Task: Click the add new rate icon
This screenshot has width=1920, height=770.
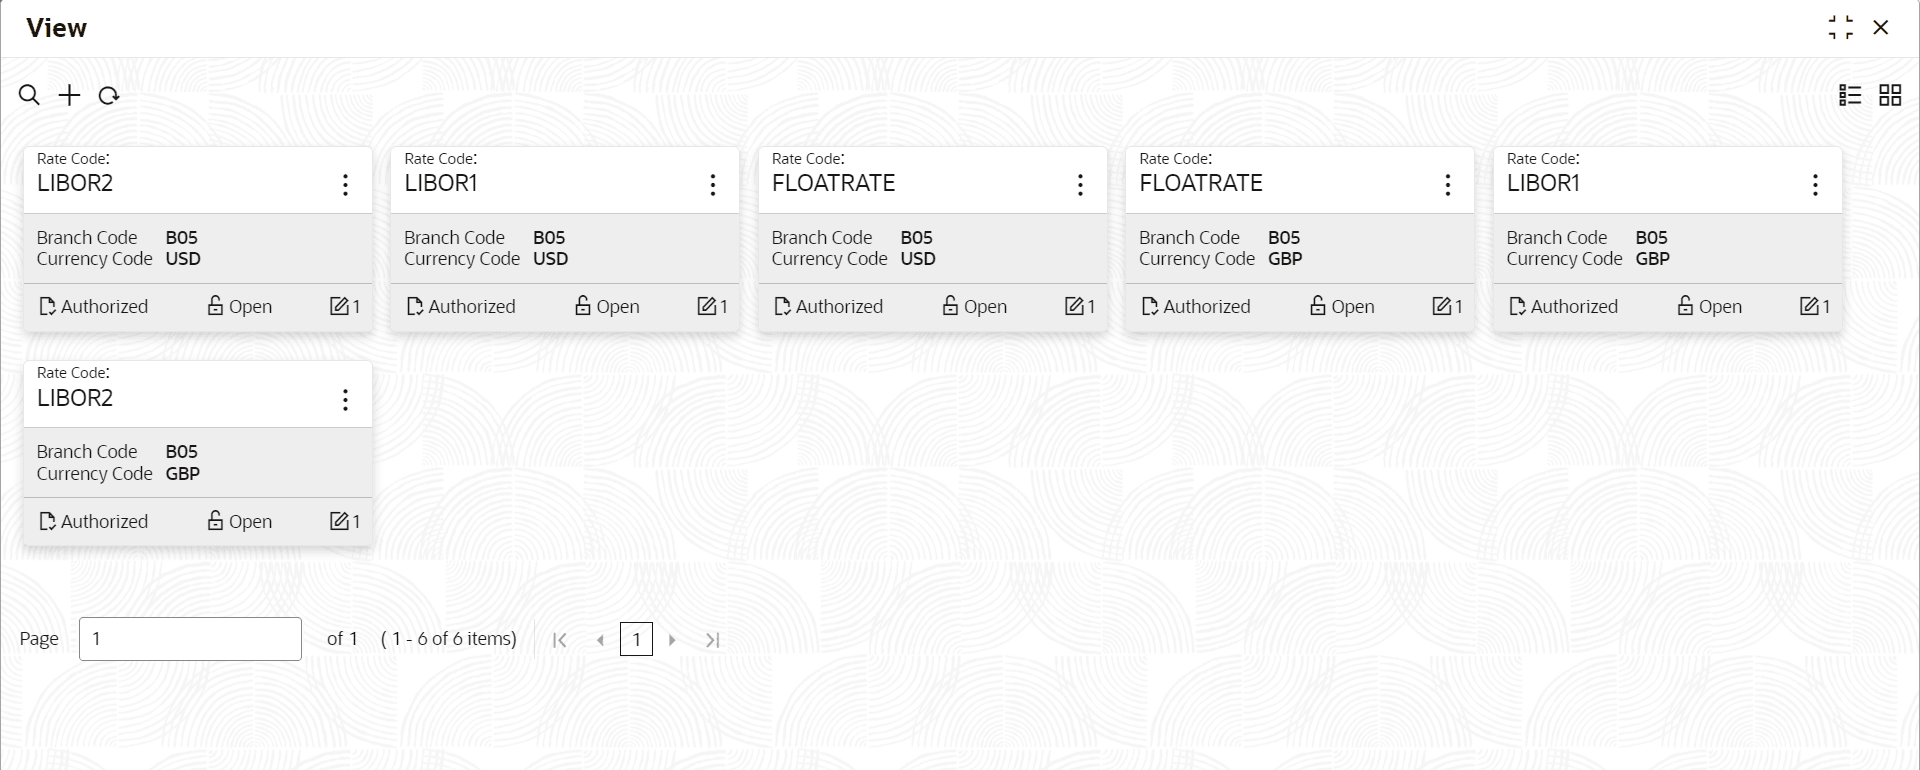Action: coord(68,94)
